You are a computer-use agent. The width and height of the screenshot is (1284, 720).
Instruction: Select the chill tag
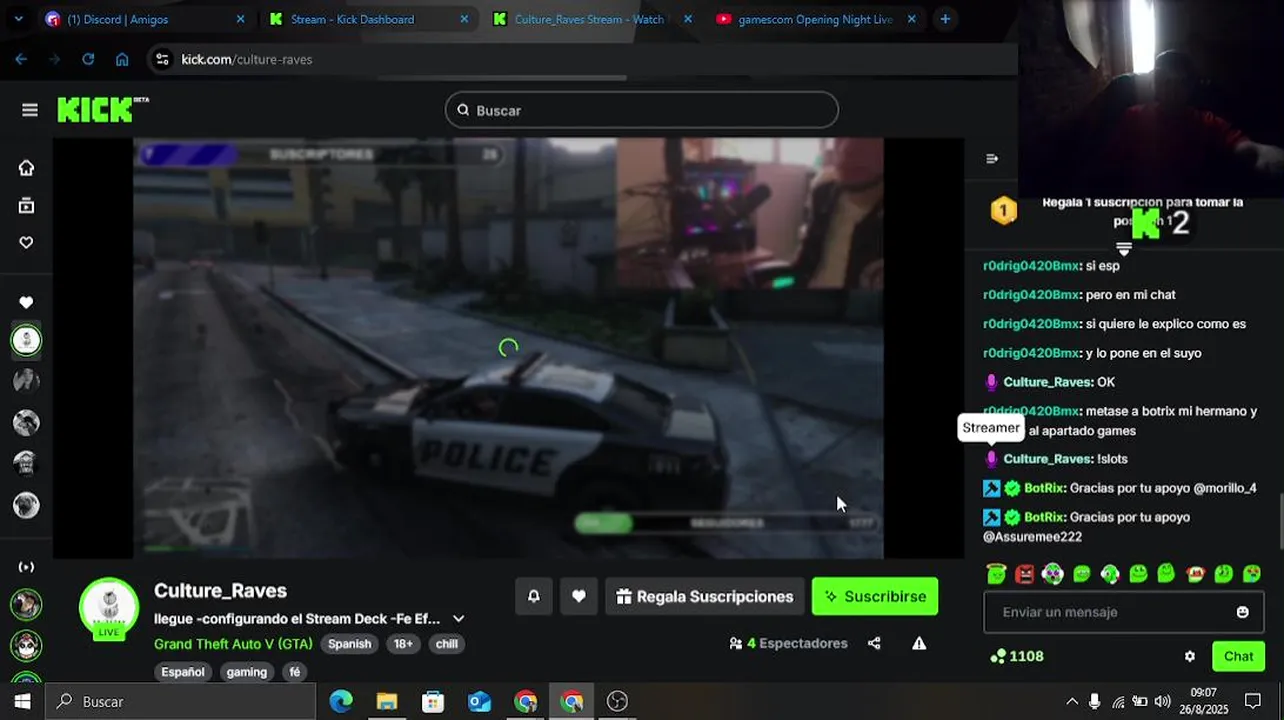[447, 644]
